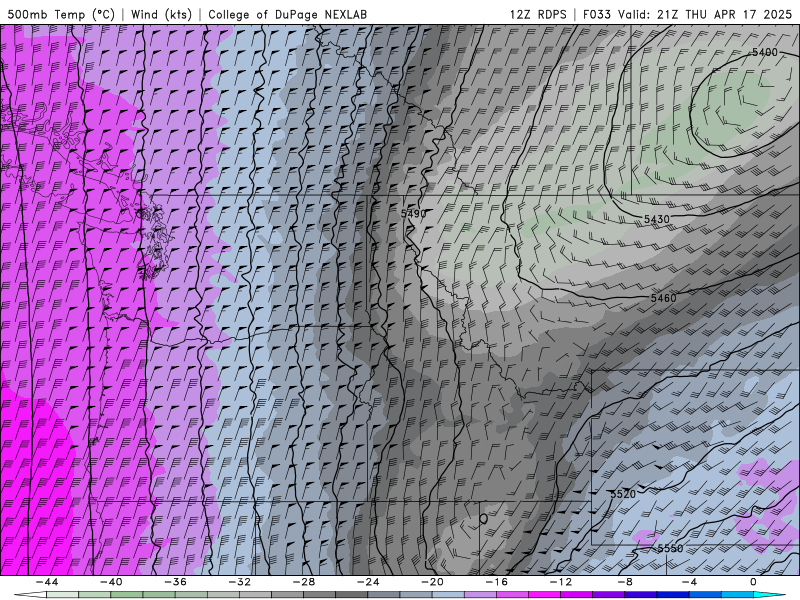Click the -12 colorbar scale value
This screenshot has width=800, height=600.
(x=561, y=582)
